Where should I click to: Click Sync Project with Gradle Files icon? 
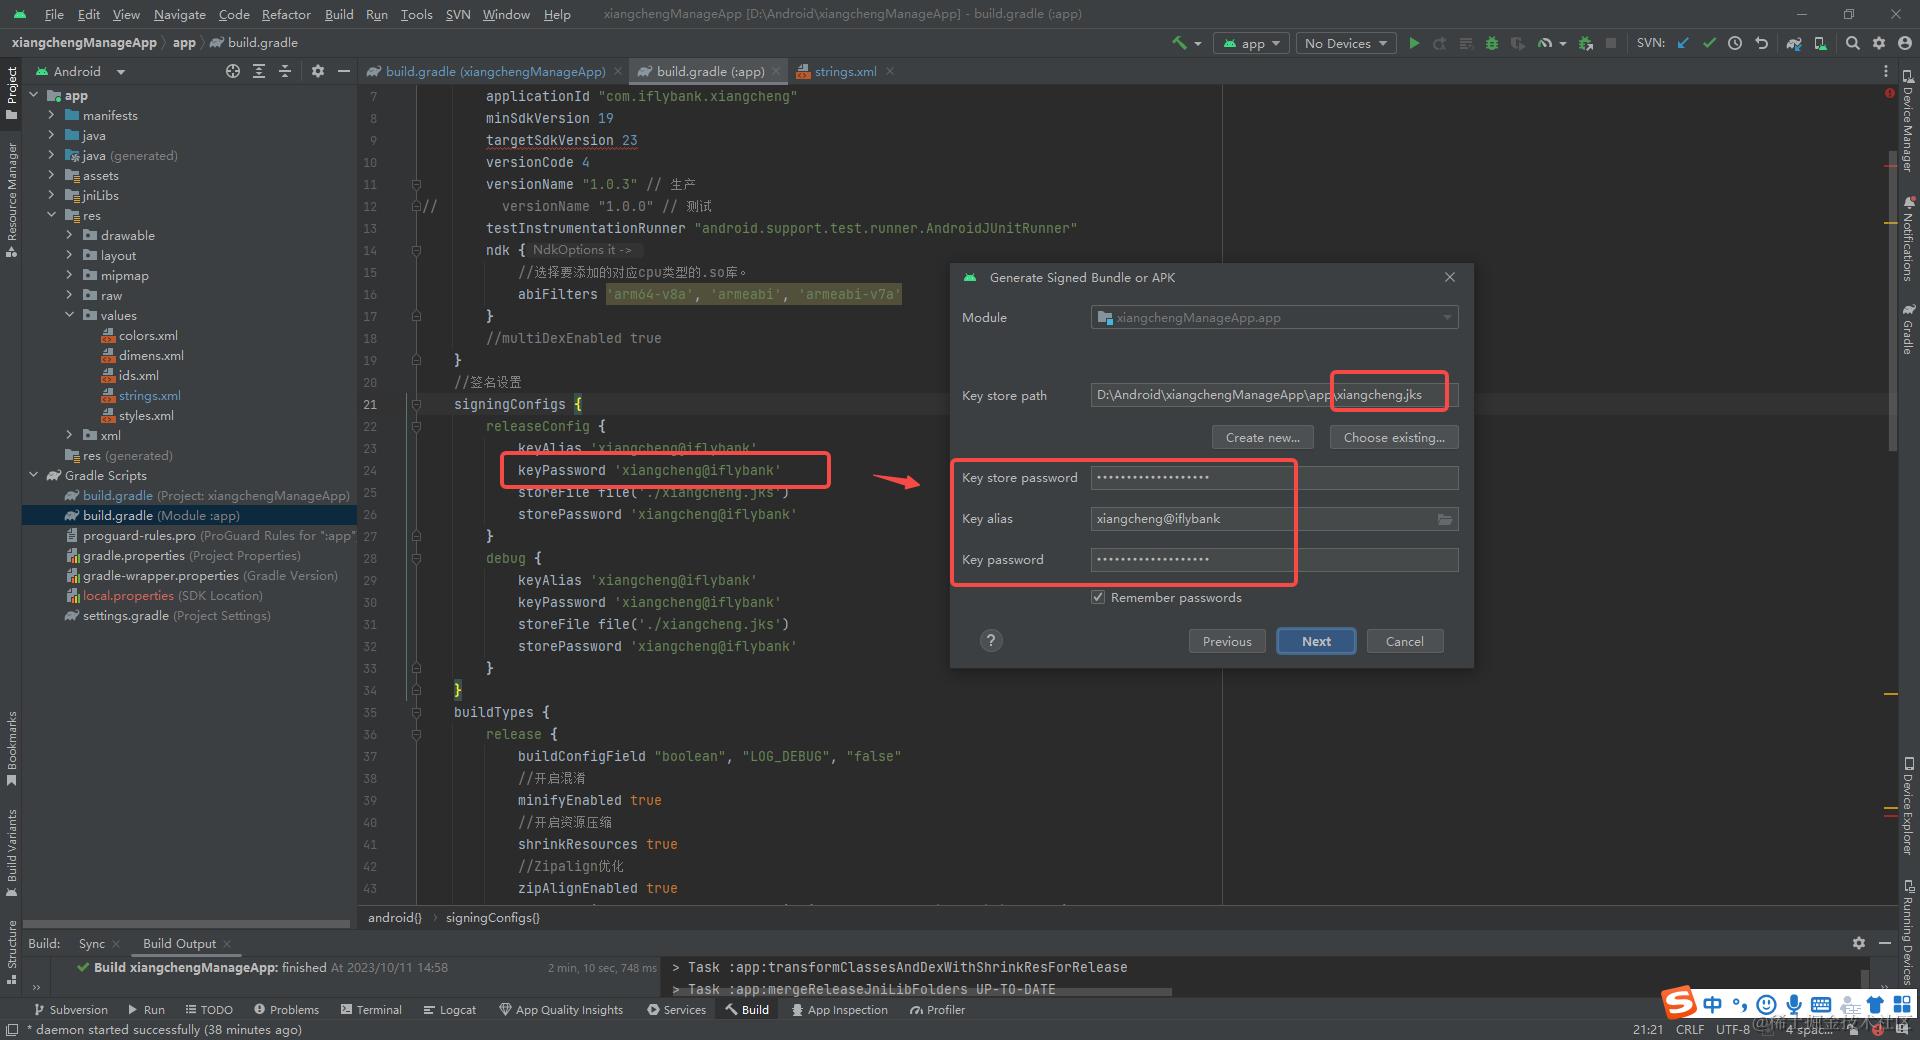pyautogui.click(x=1794, y=43)
